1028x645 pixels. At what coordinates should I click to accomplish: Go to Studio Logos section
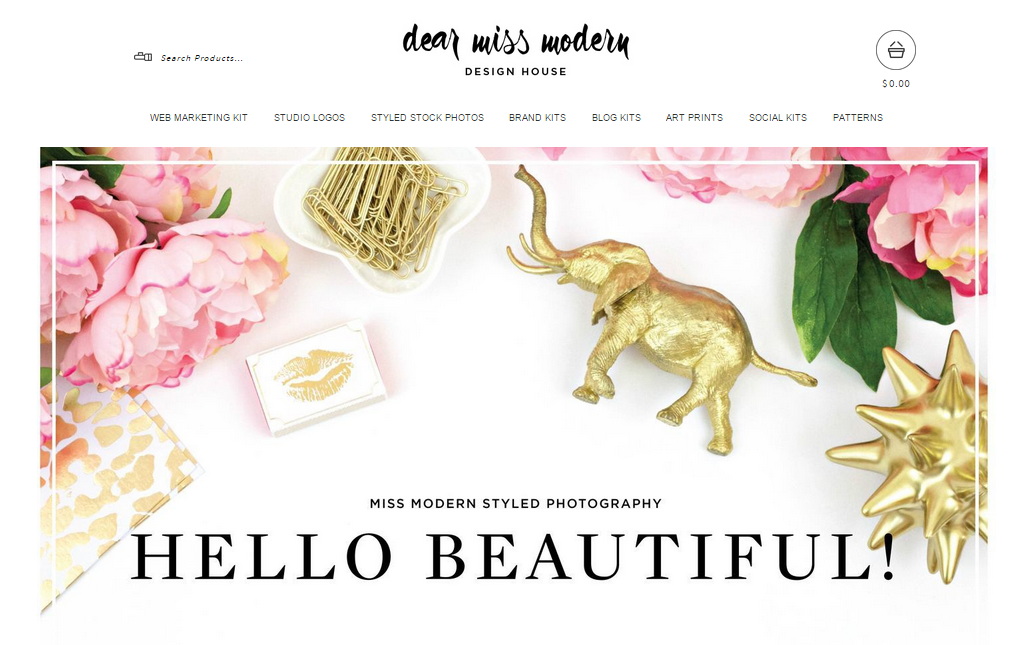309,117
